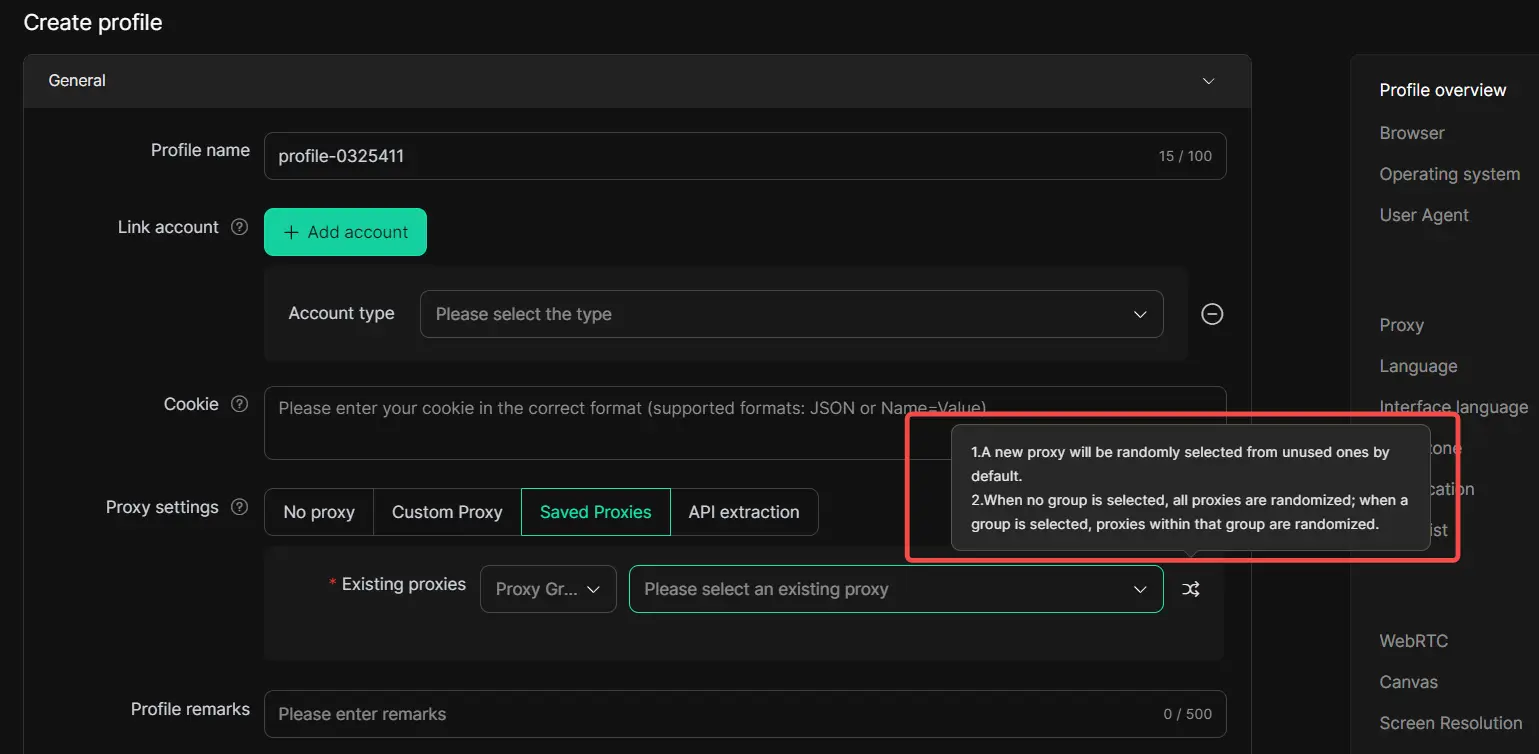The image size is (1539, 754).
Task: Collapse the General section chevron
Action: coord(1208,81)
